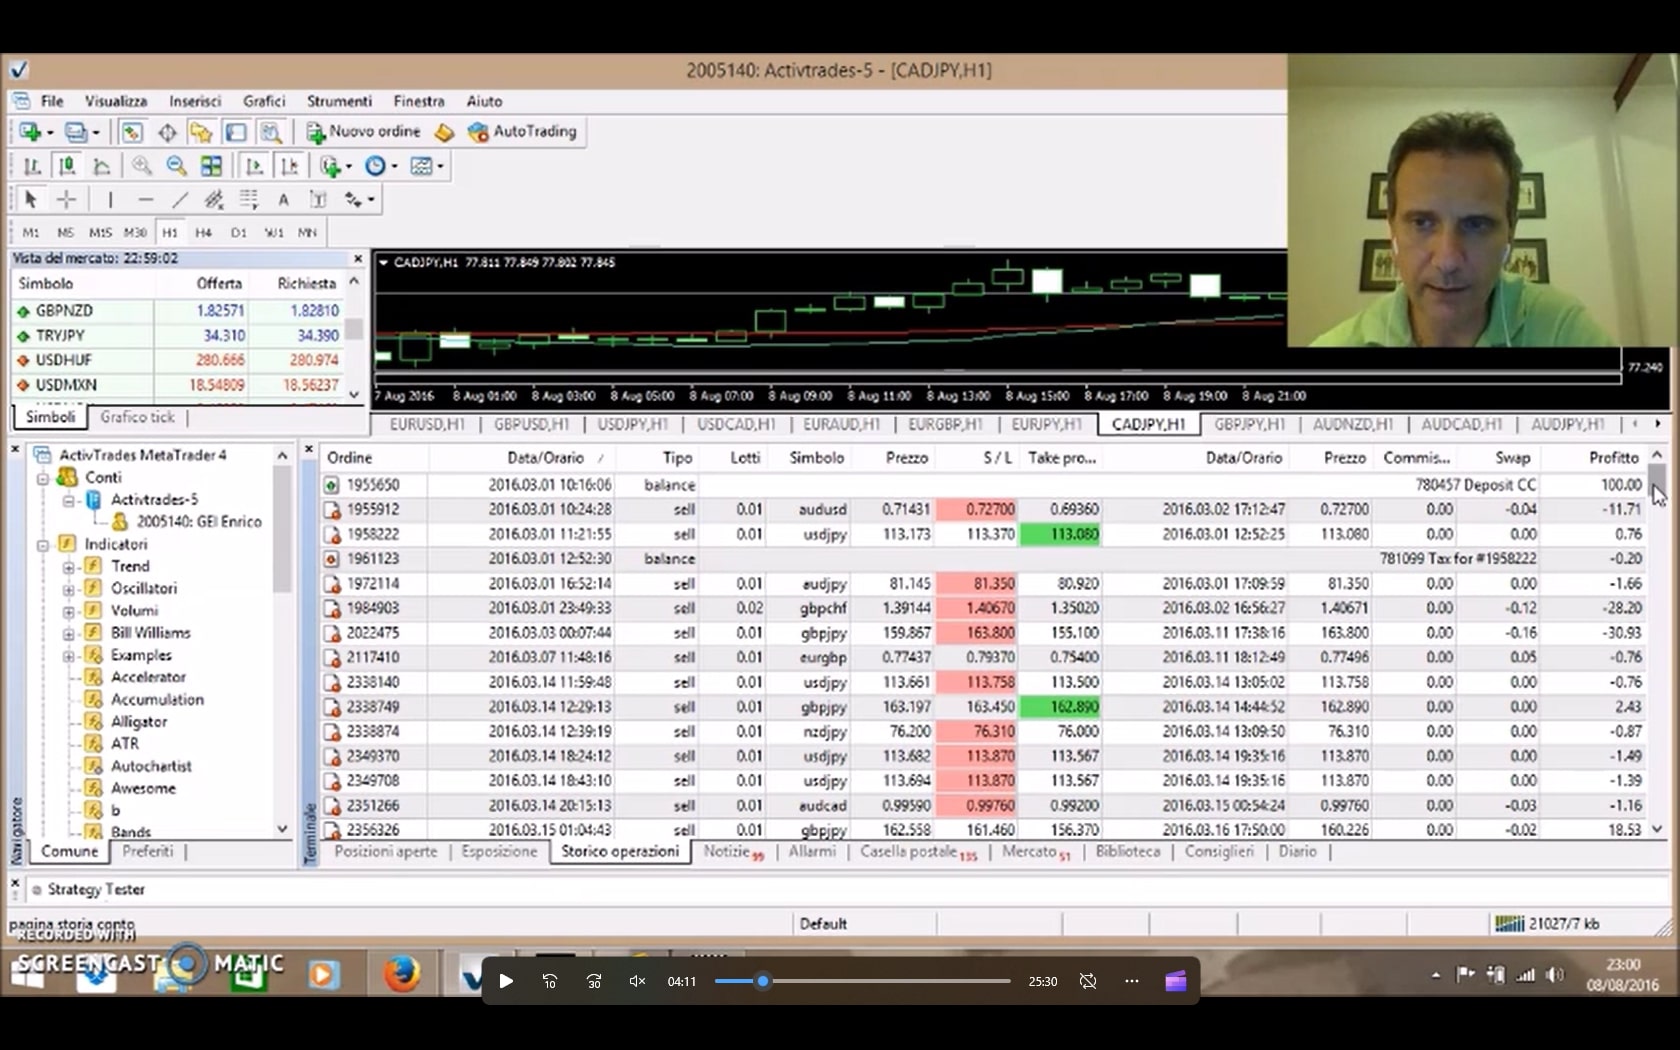Open the Strumenti menu
Viewport: 1680px width, 1050px height.
339,101
